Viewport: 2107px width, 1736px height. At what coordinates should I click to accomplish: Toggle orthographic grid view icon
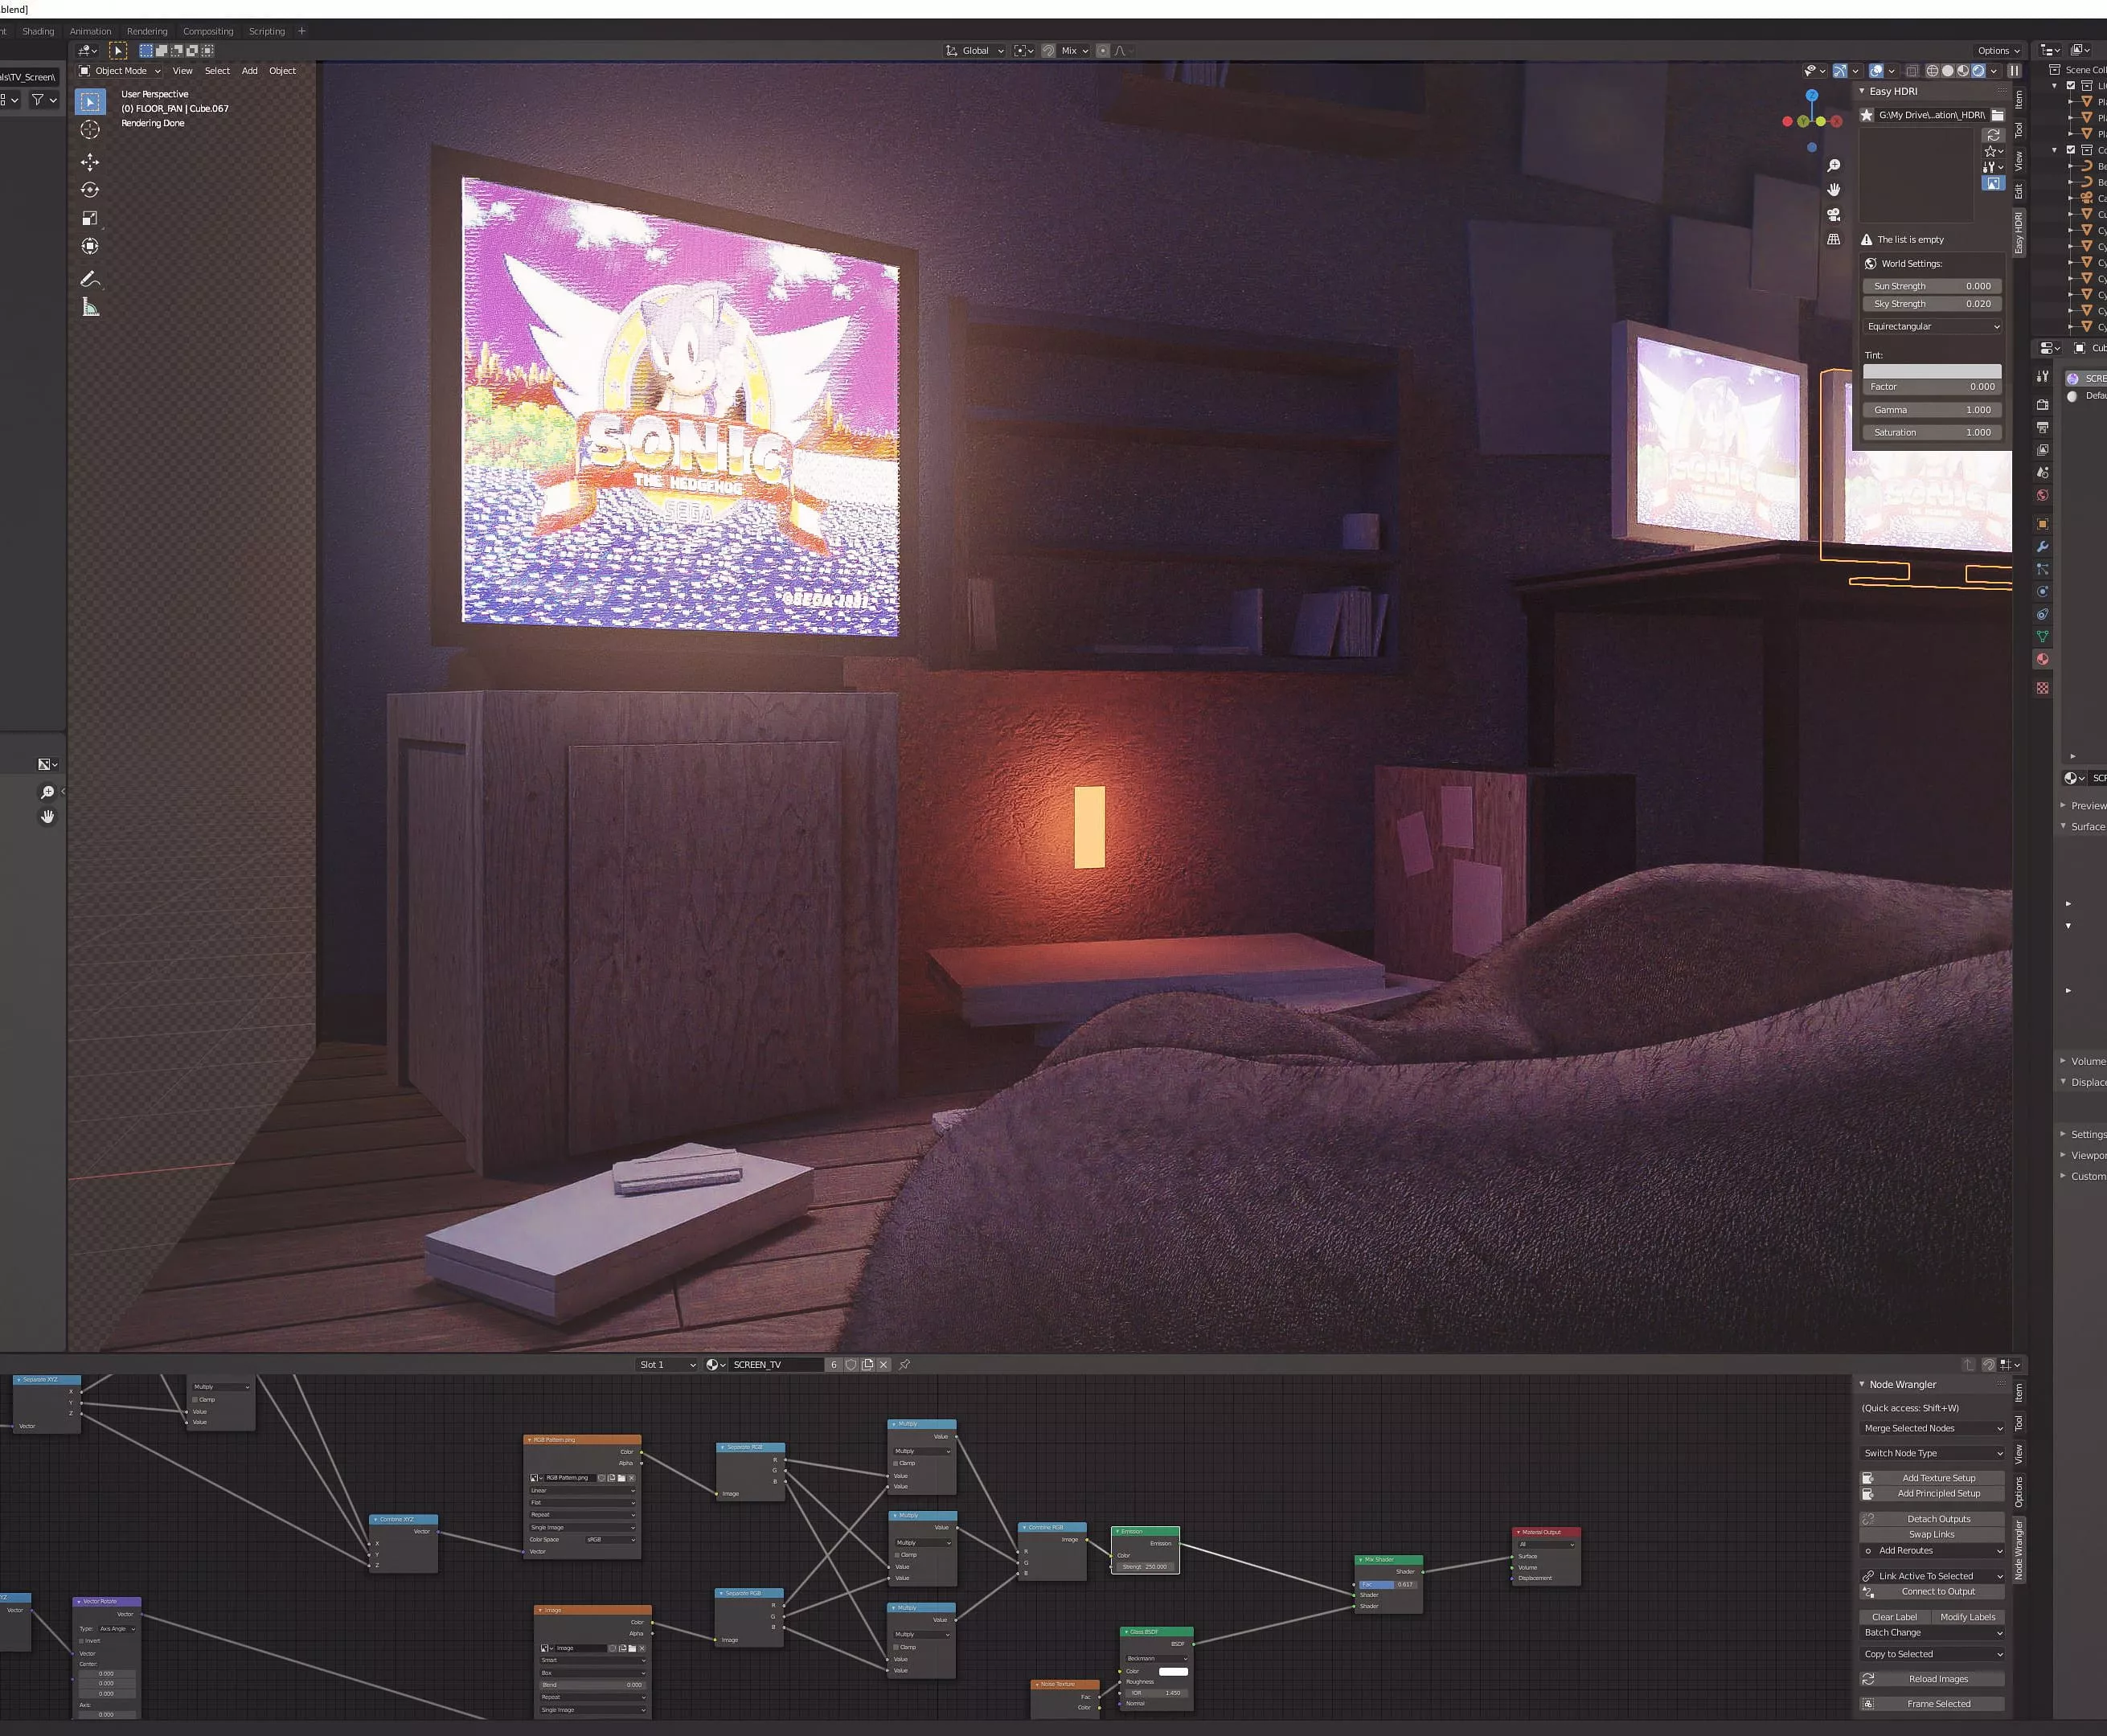click(x=1833, y=239)
